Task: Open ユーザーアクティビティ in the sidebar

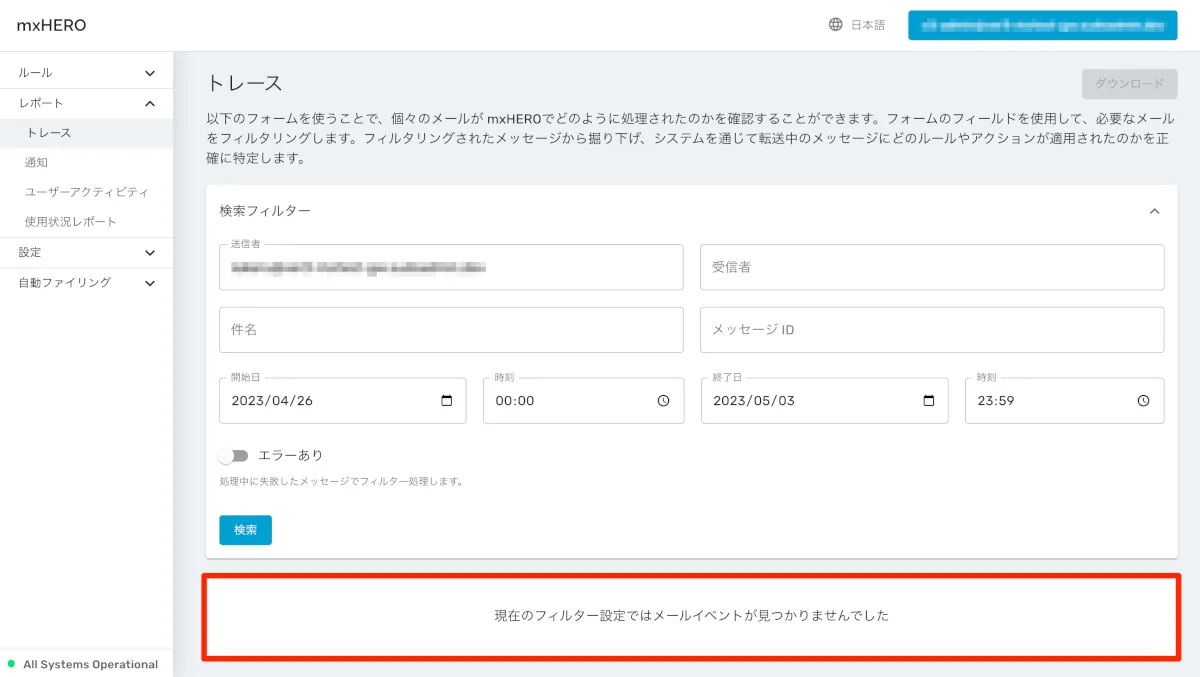Action: point(87,192)
